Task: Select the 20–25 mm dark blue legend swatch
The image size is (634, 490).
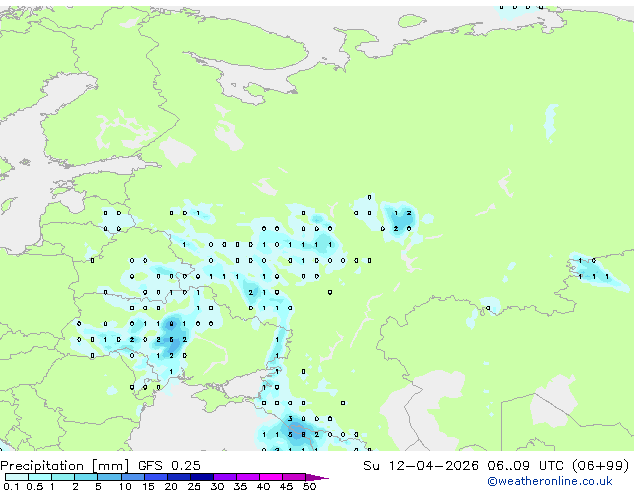Action: coord(179,477)
